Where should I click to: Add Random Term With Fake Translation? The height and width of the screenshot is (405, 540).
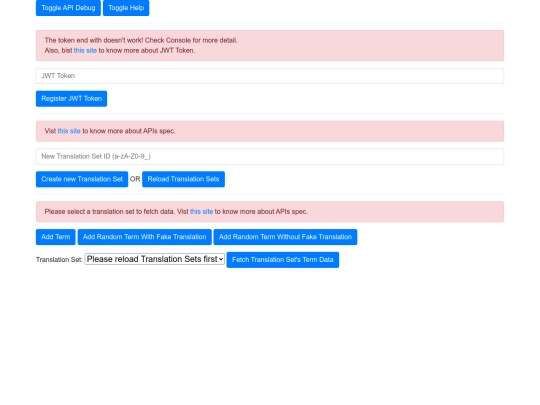(145, 237)
